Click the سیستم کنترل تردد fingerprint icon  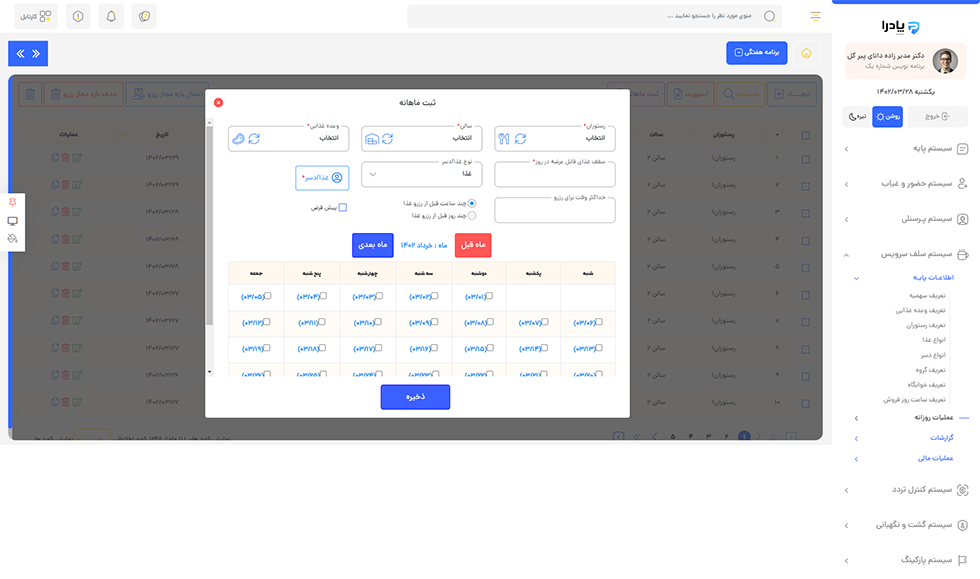[962, 490]
